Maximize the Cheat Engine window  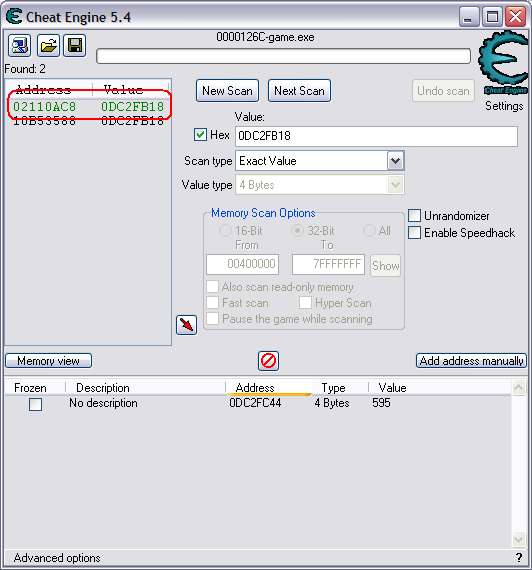click(492, 16)
